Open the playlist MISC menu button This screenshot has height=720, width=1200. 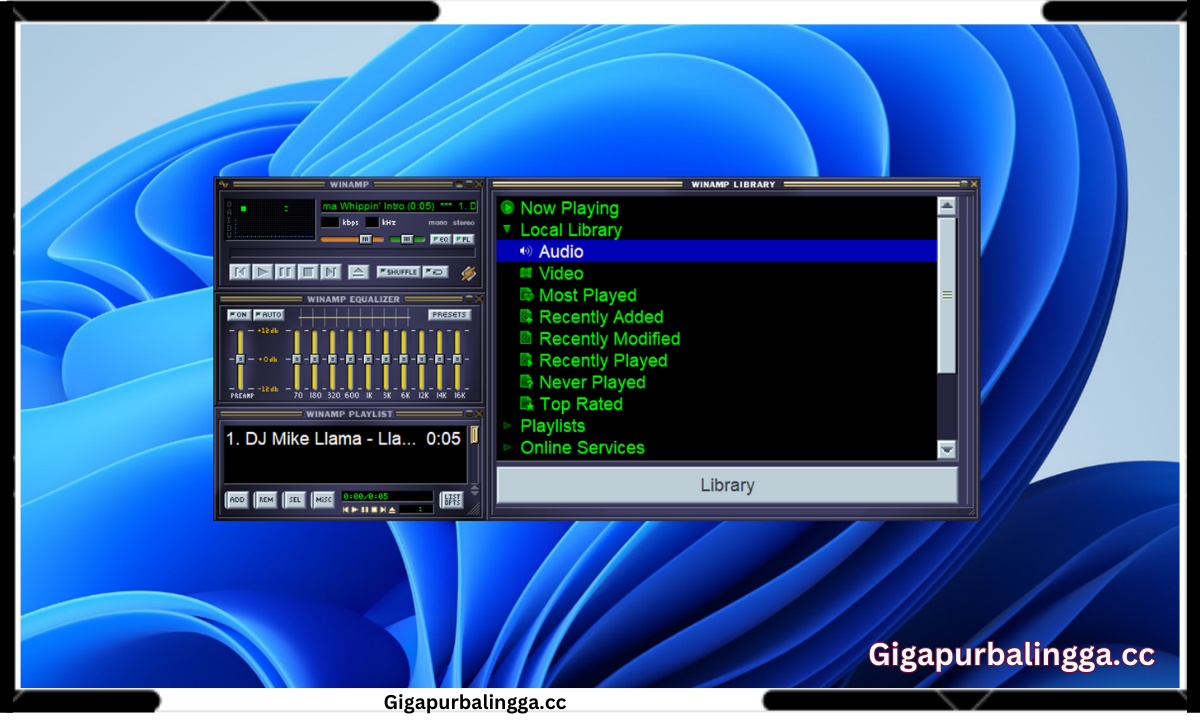coord(323,499)
